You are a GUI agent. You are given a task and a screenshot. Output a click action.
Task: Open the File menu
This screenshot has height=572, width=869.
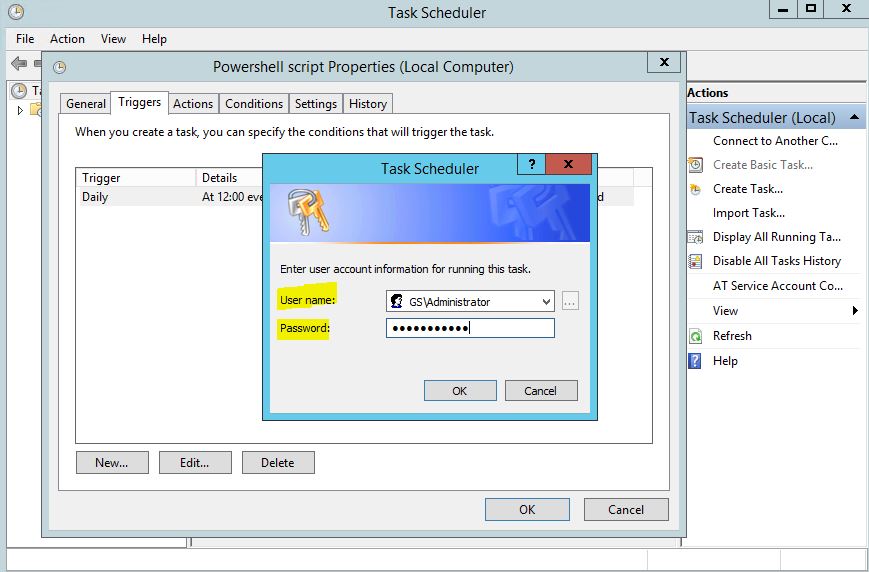tap(25, 39)
